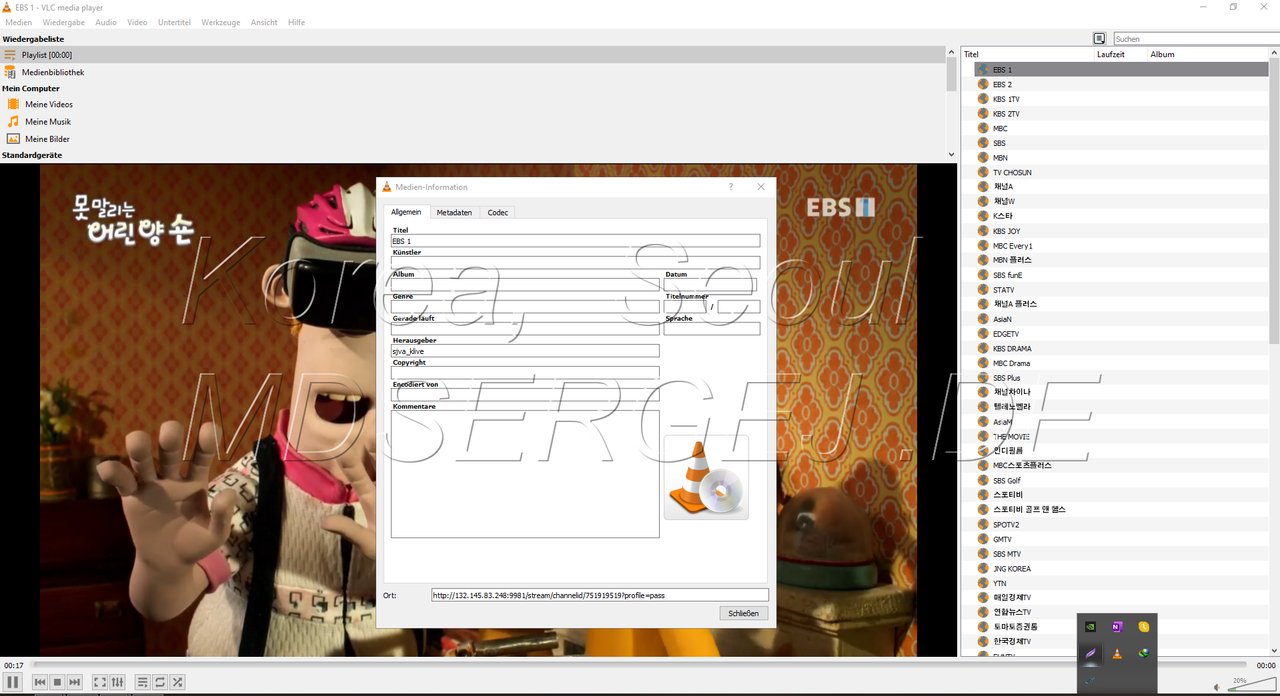
Task: Open extended settings equalizer icon
Action: [117, 682]
